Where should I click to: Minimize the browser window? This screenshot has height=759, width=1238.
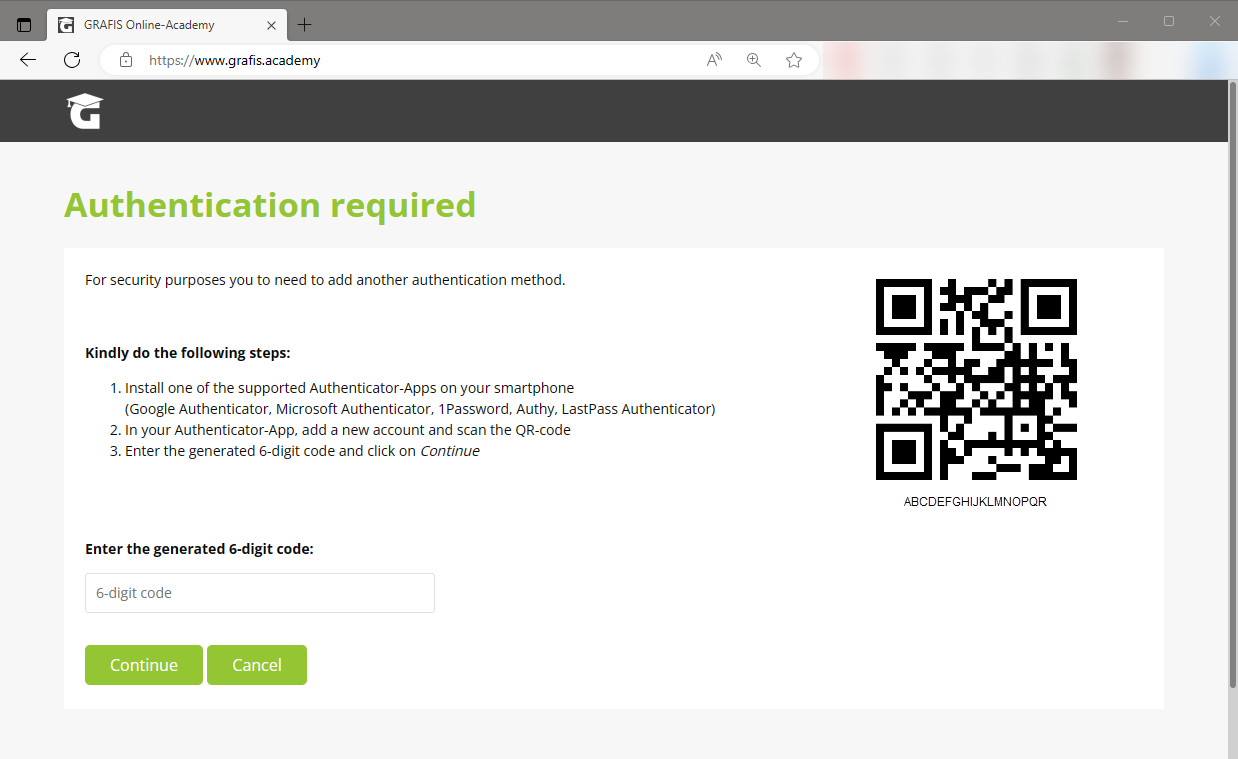coord(1123,21)
